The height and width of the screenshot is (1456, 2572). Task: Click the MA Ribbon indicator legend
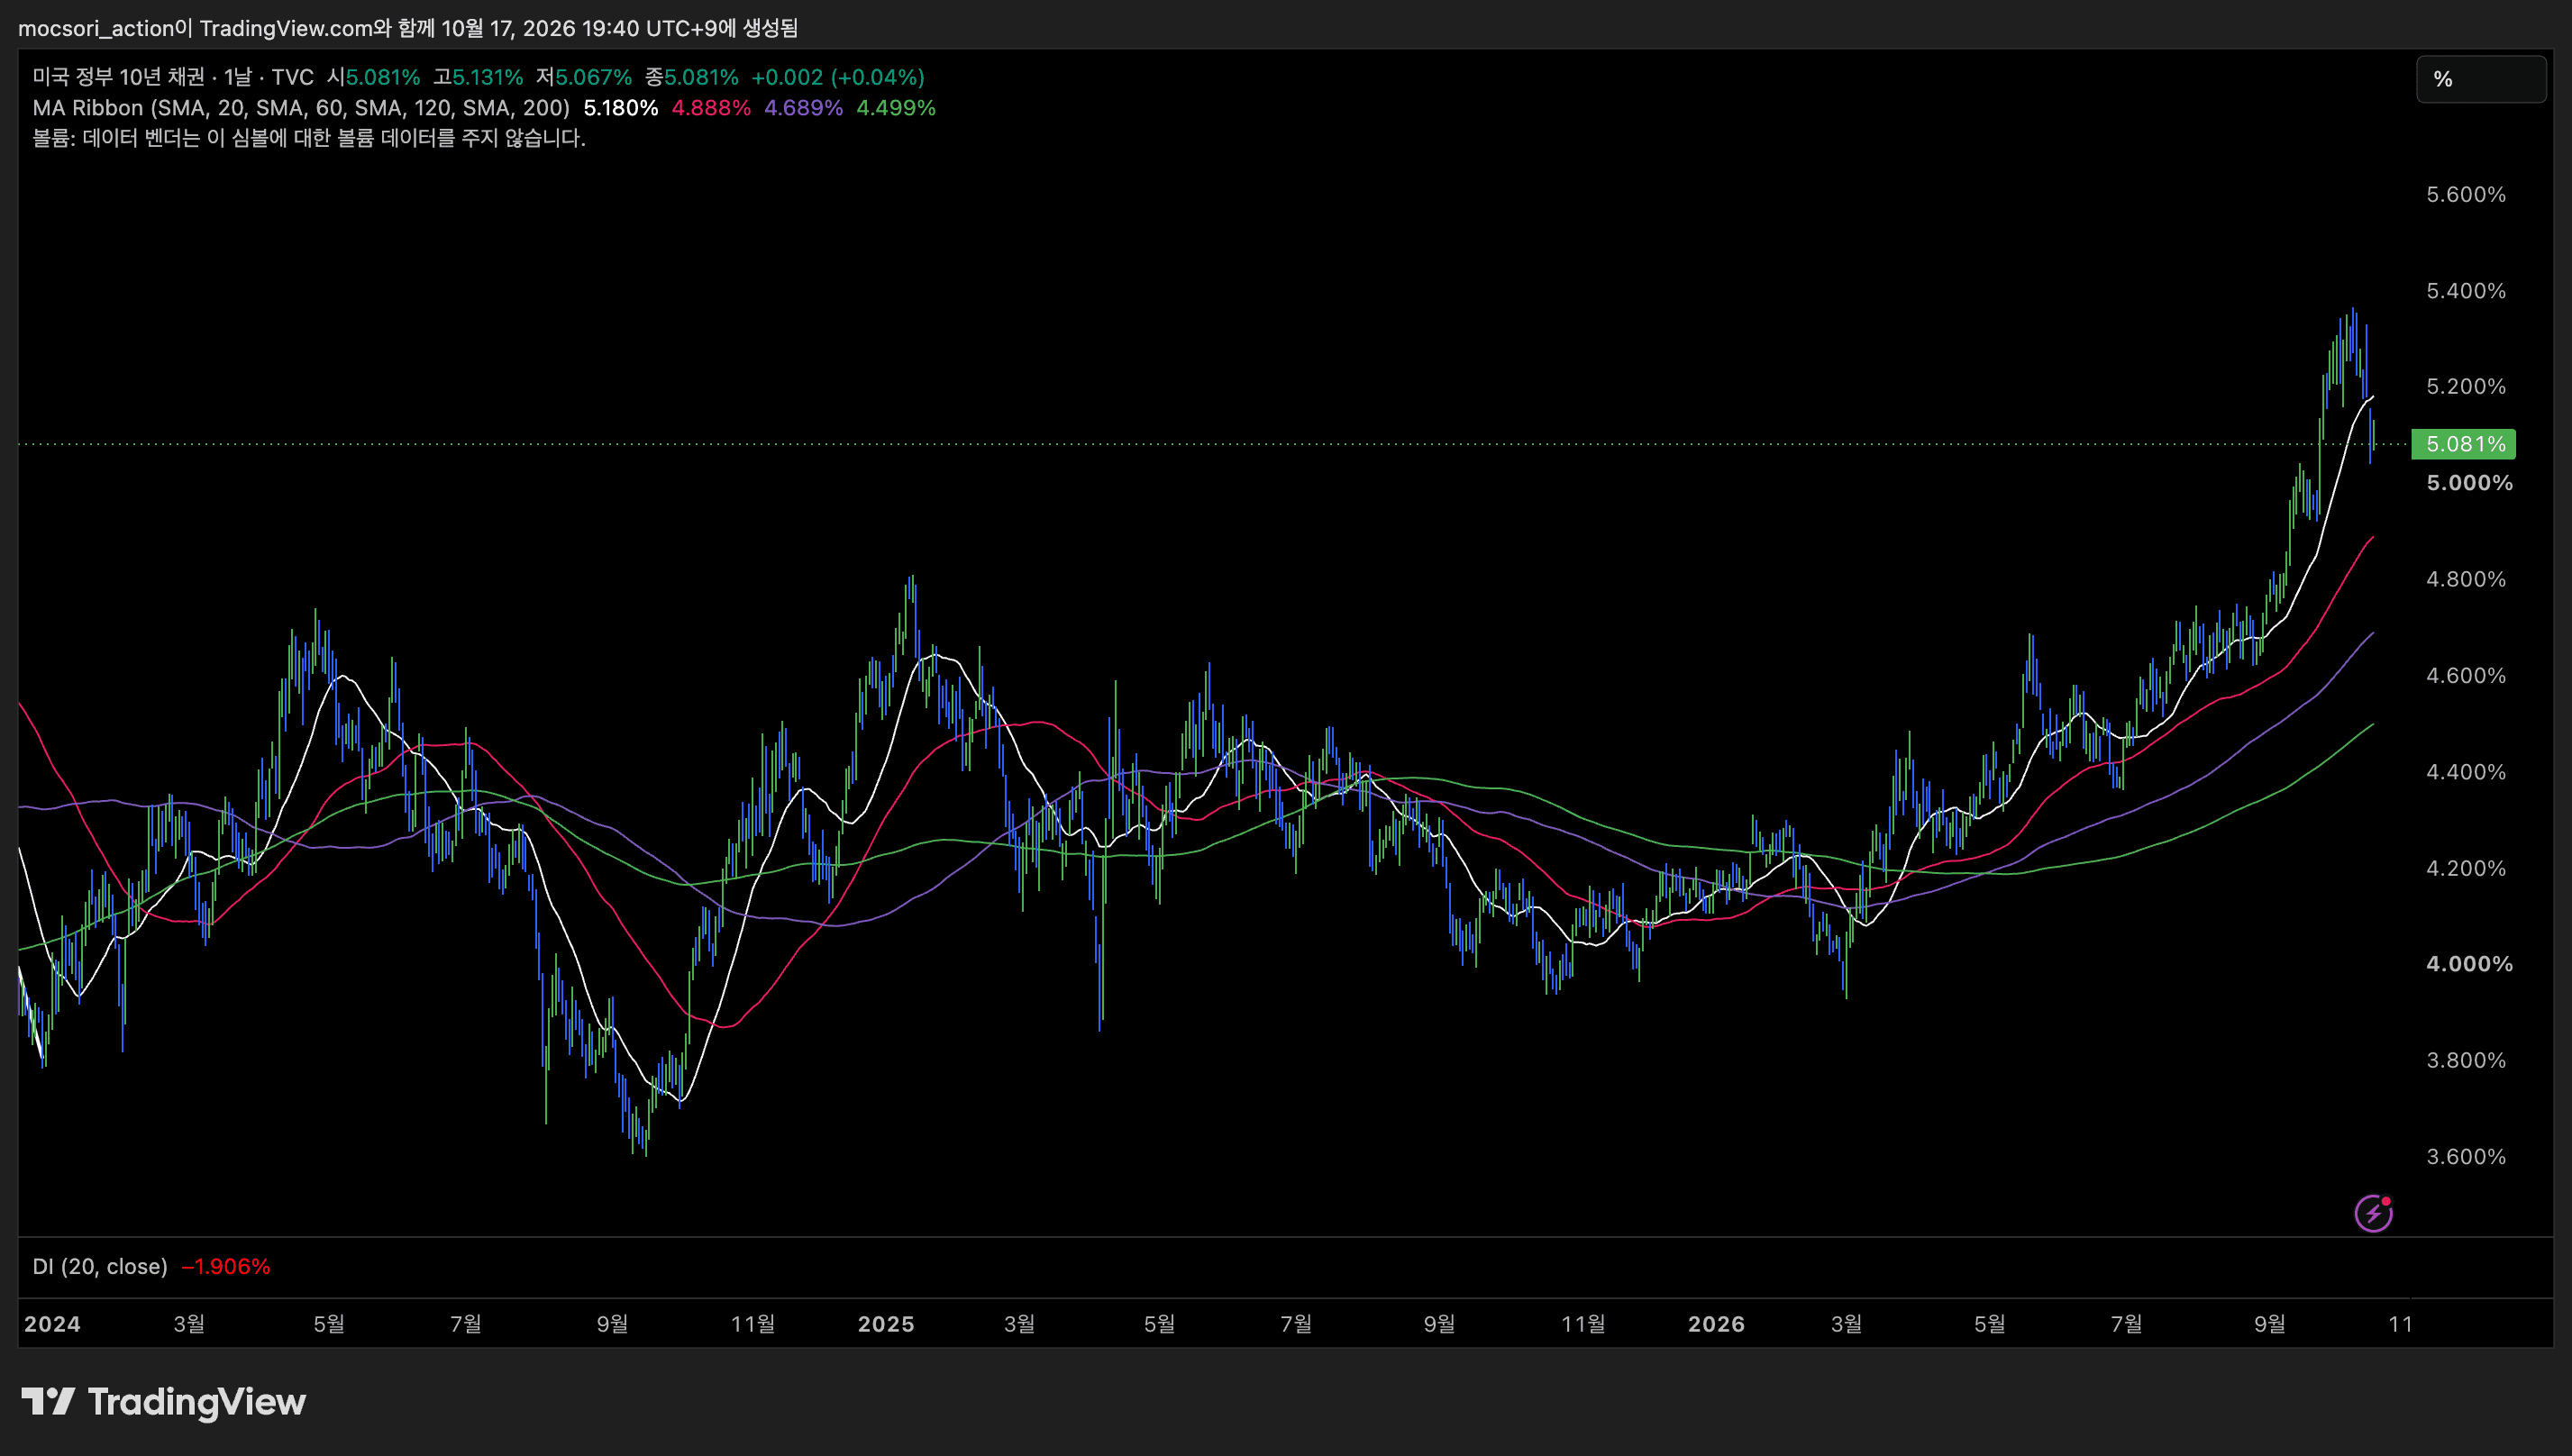pyautogui.click(x=301, y=108)
